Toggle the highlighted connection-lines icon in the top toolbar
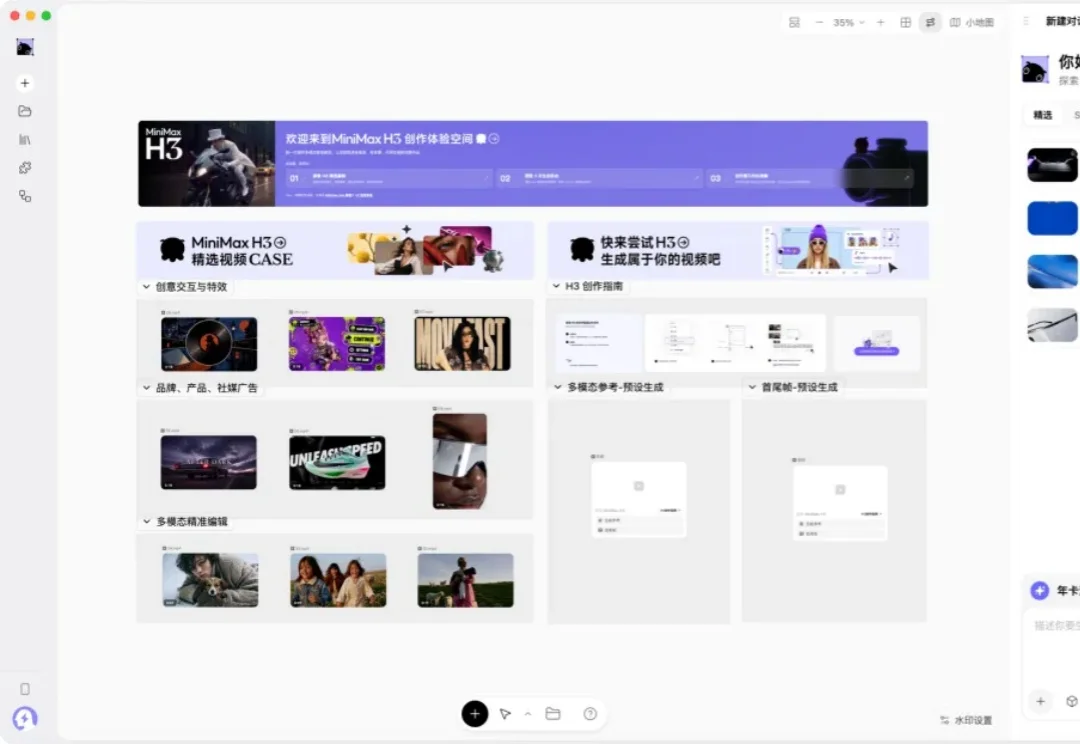Image resolution: width=1080 pixels, height=744 pixels. point(930,23)
